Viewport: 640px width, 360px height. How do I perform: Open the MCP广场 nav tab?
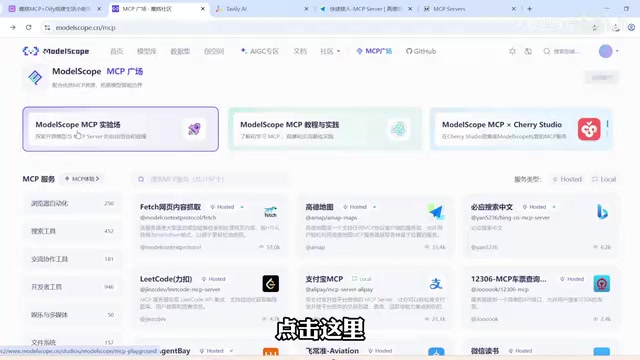pyautogui.click(x=374, y=51)
